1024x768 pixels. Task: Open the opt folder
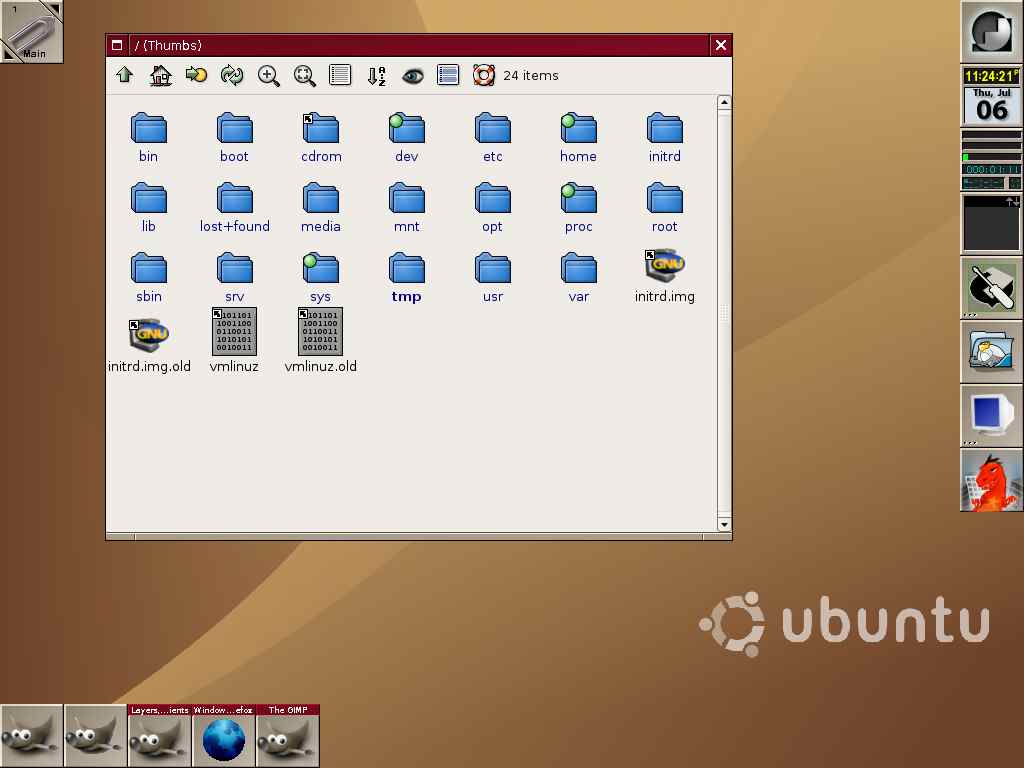pos(492,208)
